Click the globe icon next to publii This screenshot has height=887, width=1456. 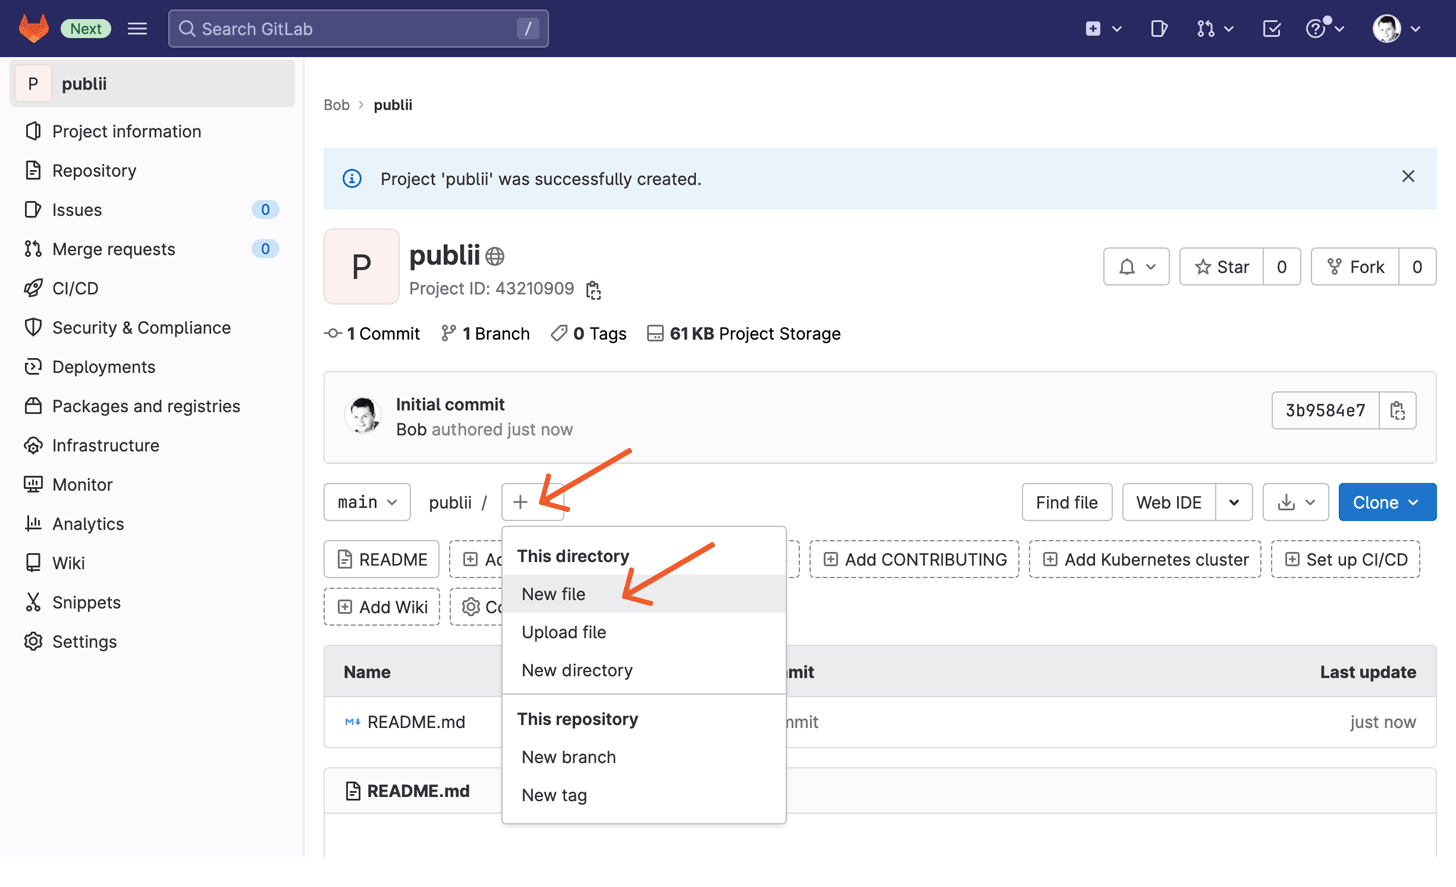point(494,256)
